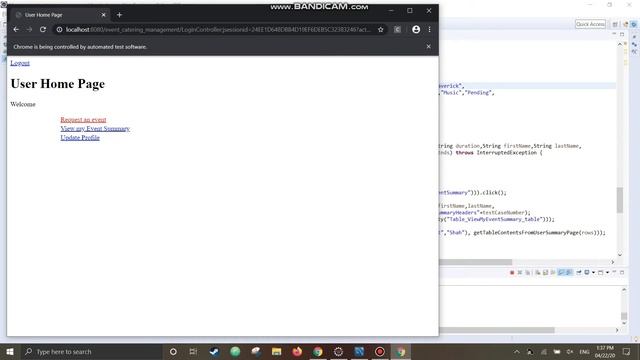Open the Chrome profile avatar icon
The image size is (640, 360).
coord(416,29)
